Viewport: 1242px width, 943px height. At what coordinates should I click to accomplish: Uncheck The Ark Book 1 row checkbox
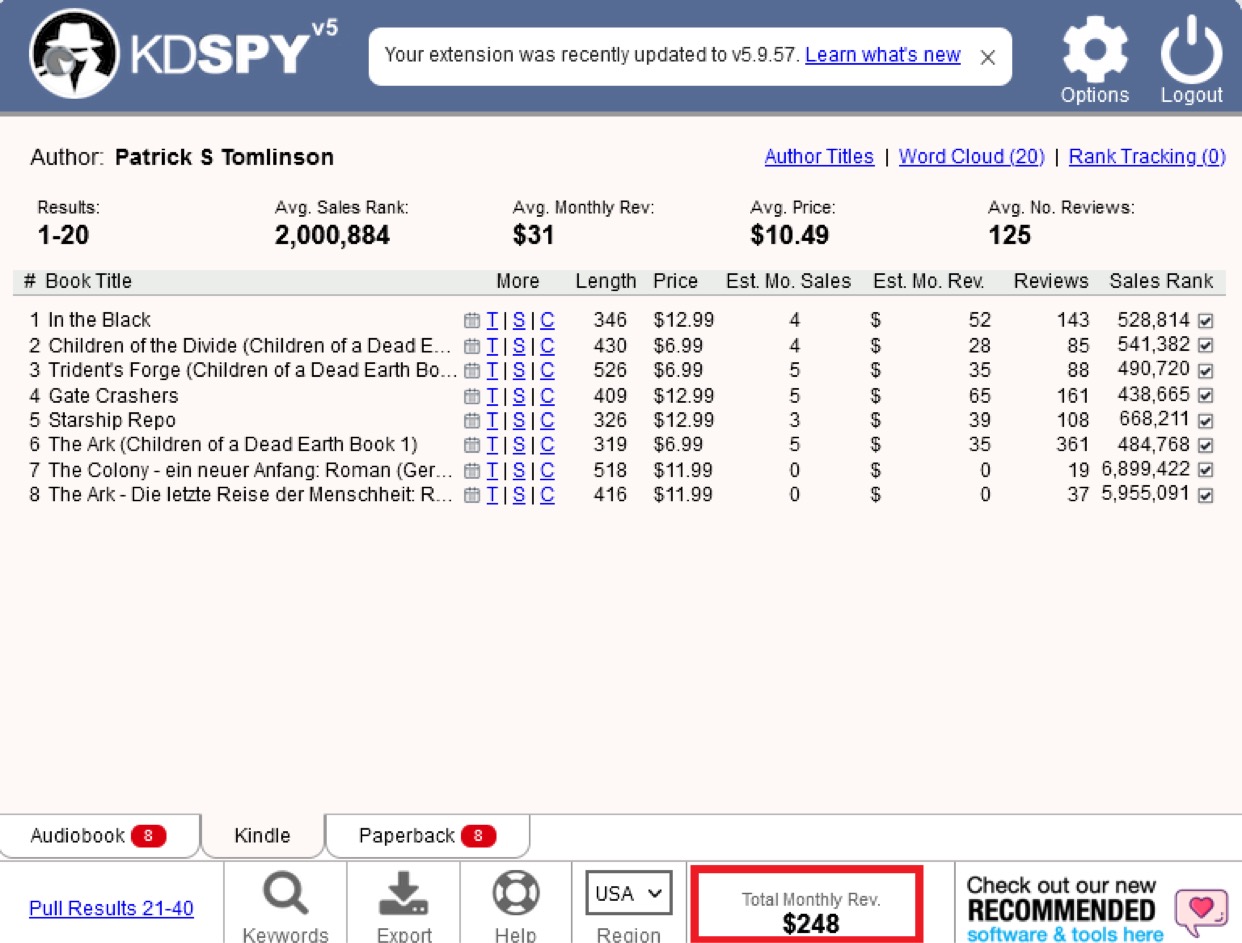click(1205, 445)
